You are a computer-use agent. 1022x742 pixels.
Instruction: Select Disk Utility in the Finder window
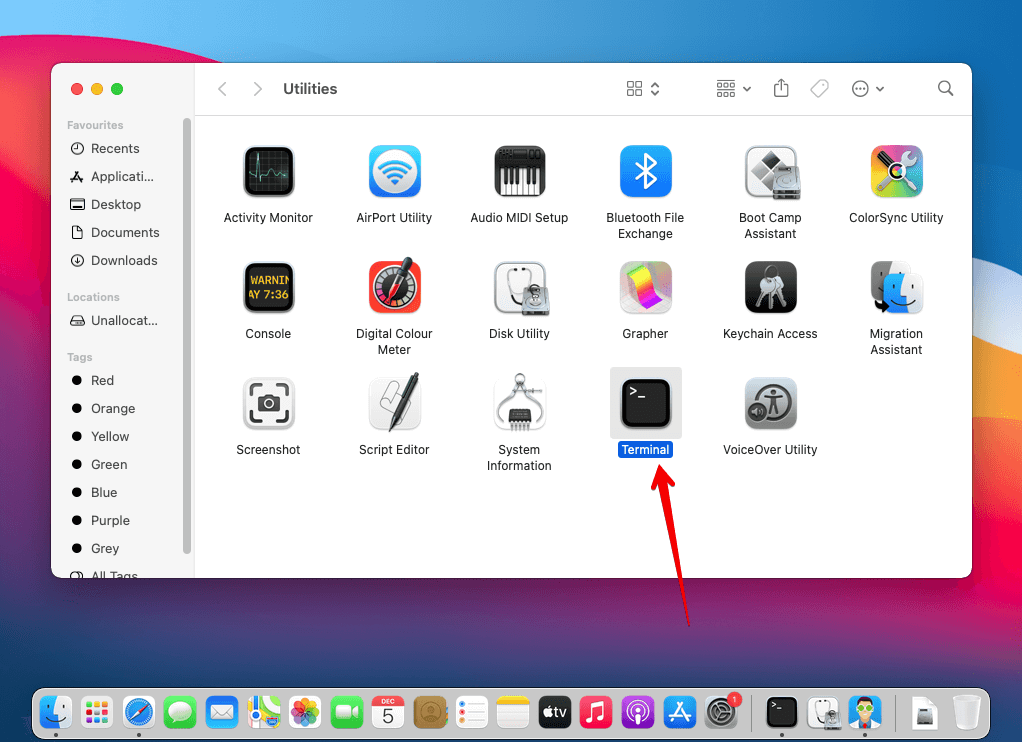[519, 288]
